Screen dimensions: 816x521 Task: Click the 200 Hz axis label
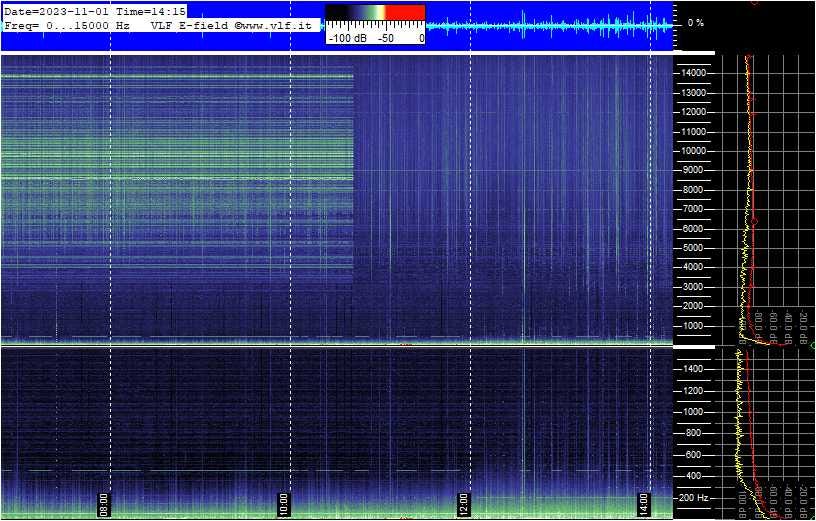tap(694, 498)
